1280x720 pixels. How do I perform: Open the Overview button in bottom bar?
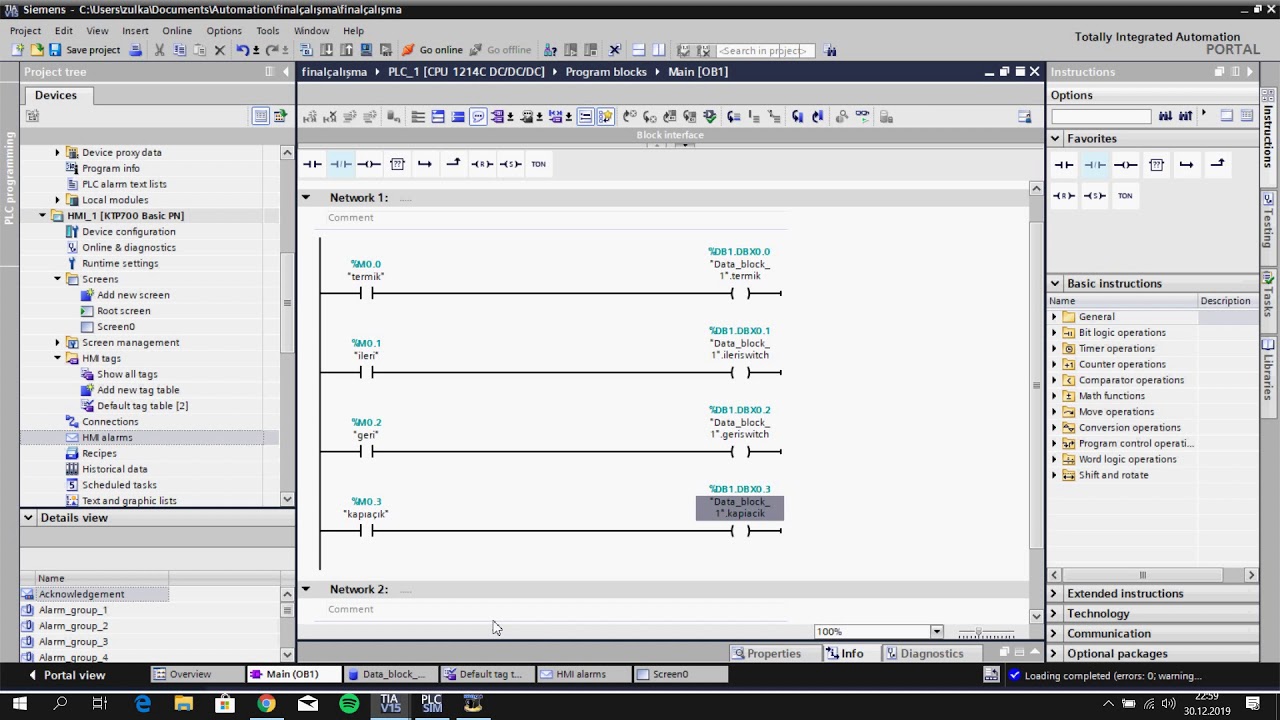(197, 675)
